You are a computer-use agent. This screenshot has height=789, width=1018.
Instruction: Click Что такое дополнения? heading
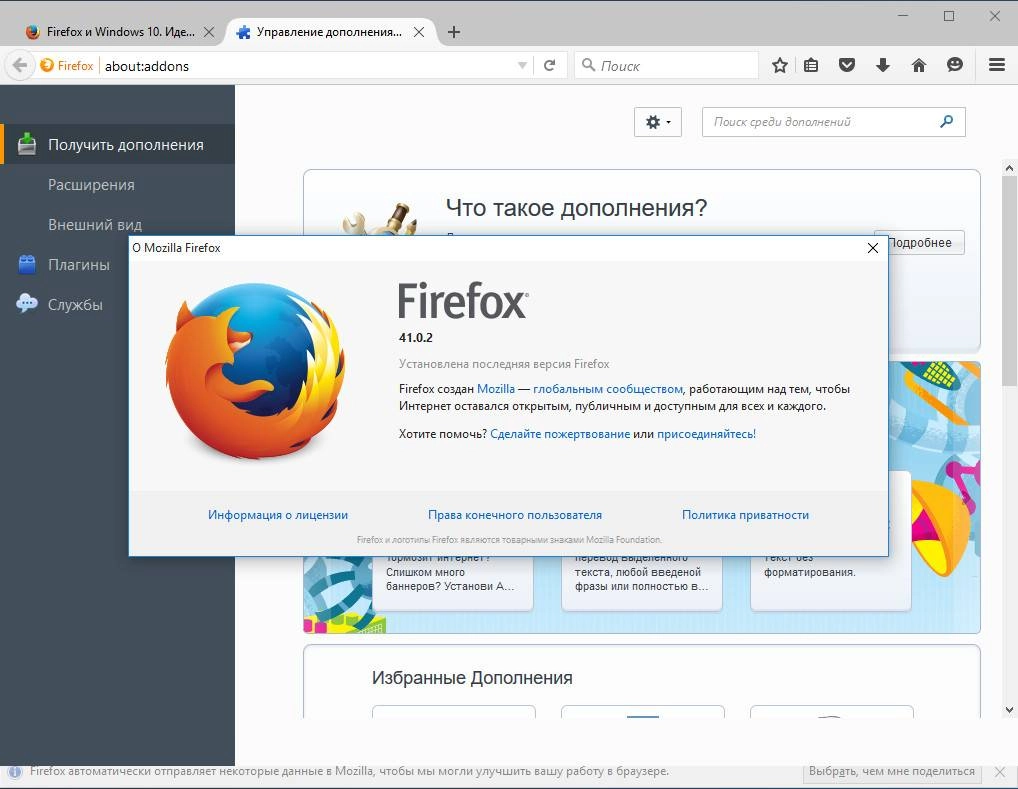[576, 208]
